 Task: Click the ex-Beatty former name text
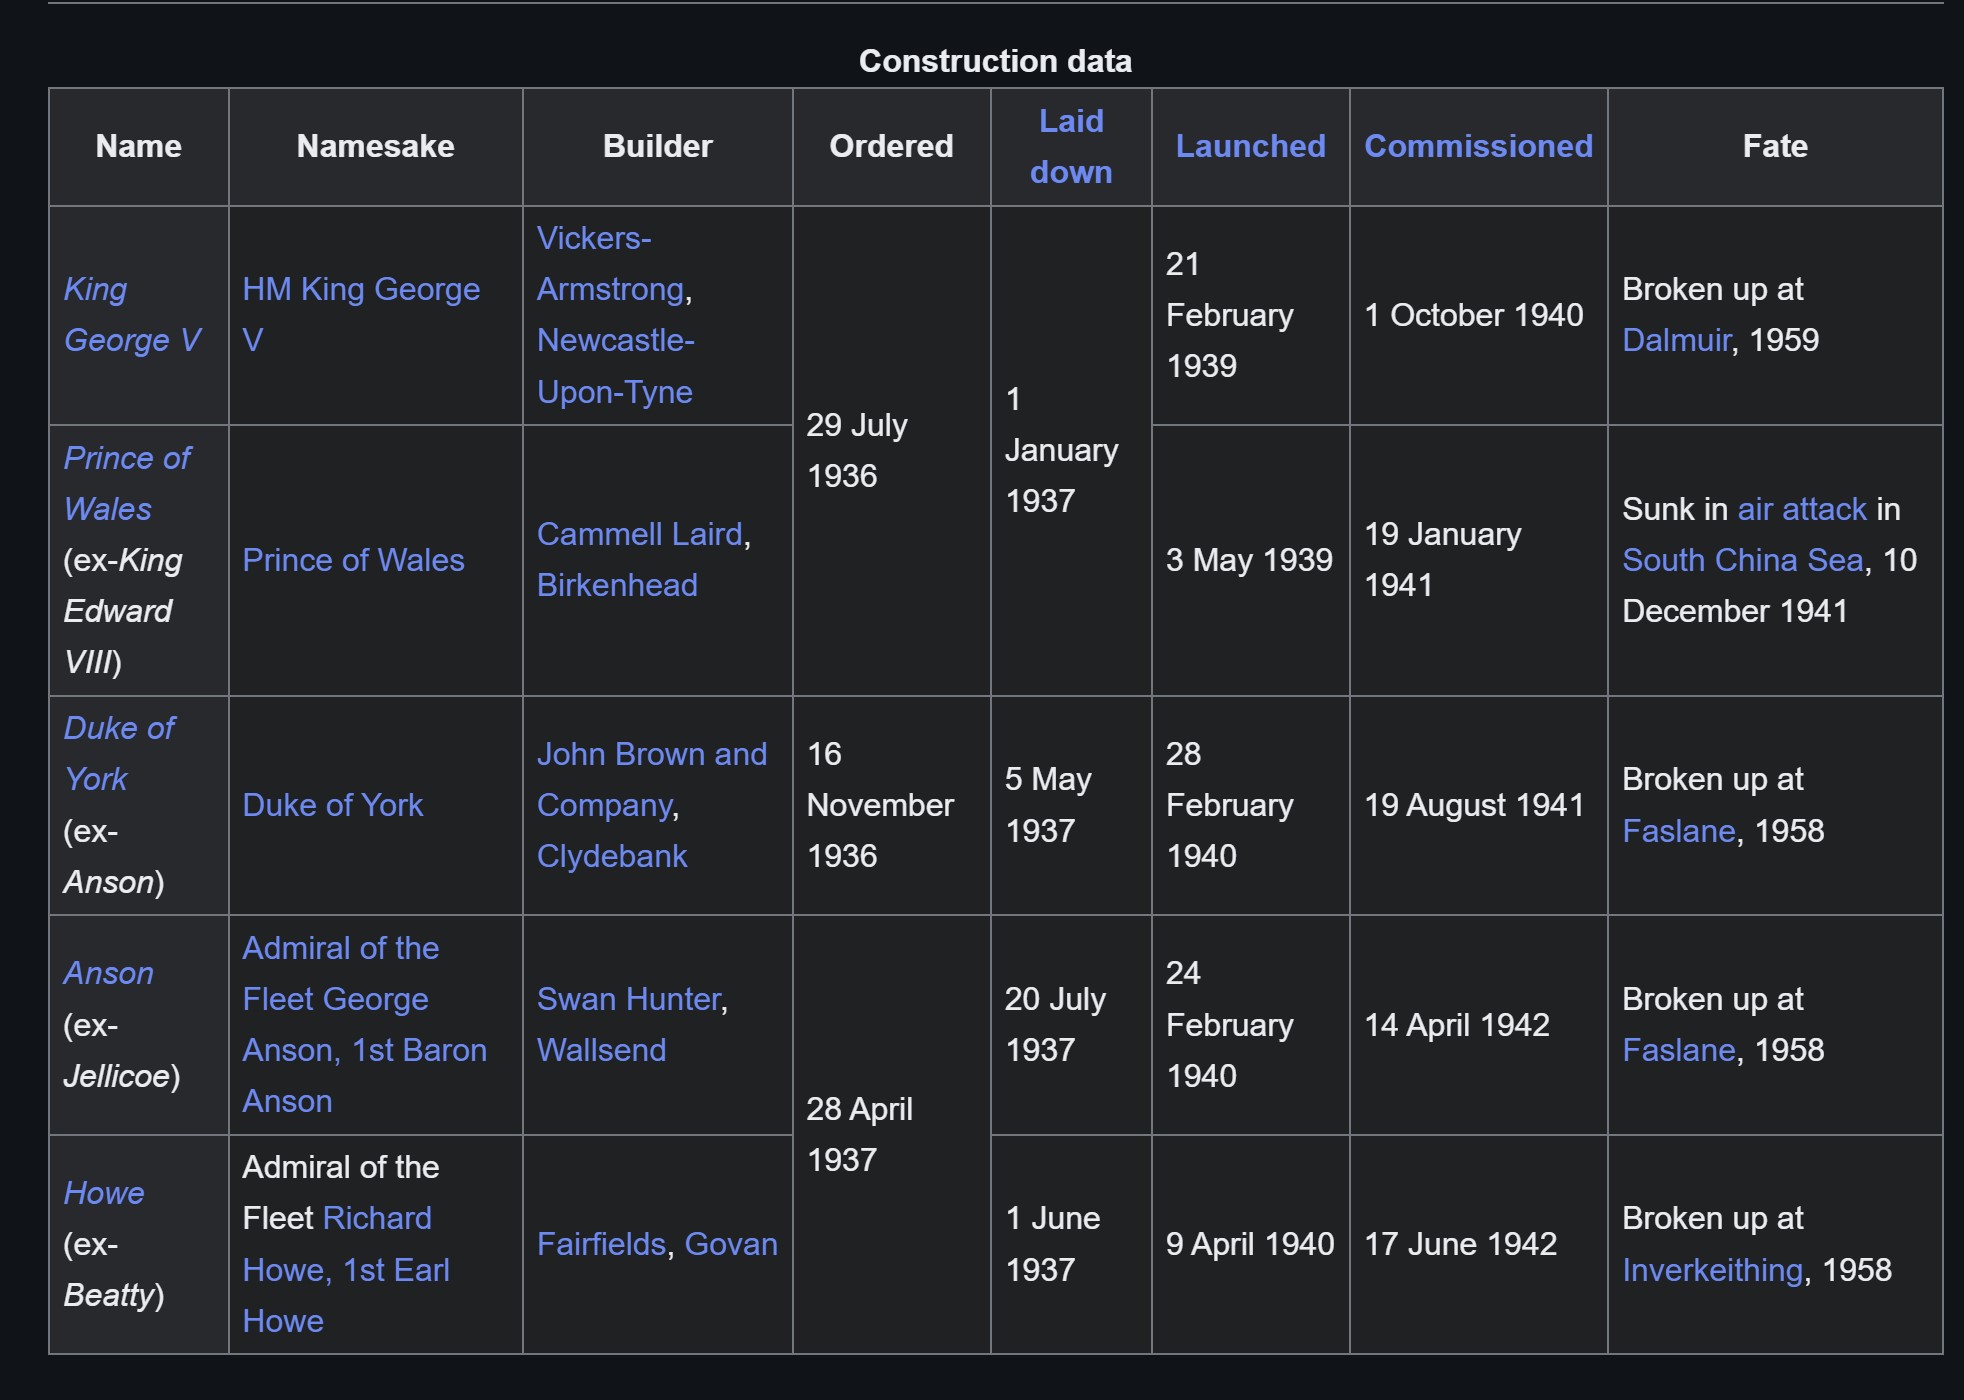coord(114,1270)
